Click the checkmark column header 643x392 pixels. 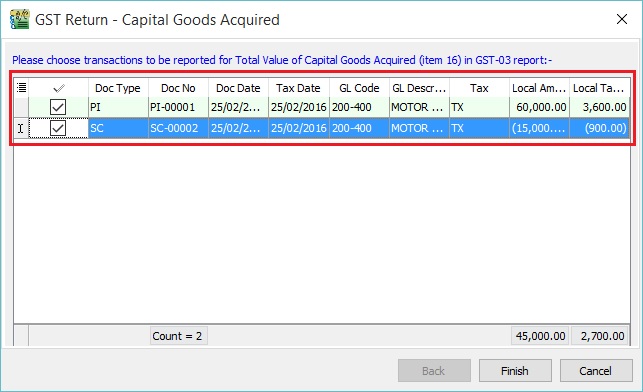click(x=59, y=88)
